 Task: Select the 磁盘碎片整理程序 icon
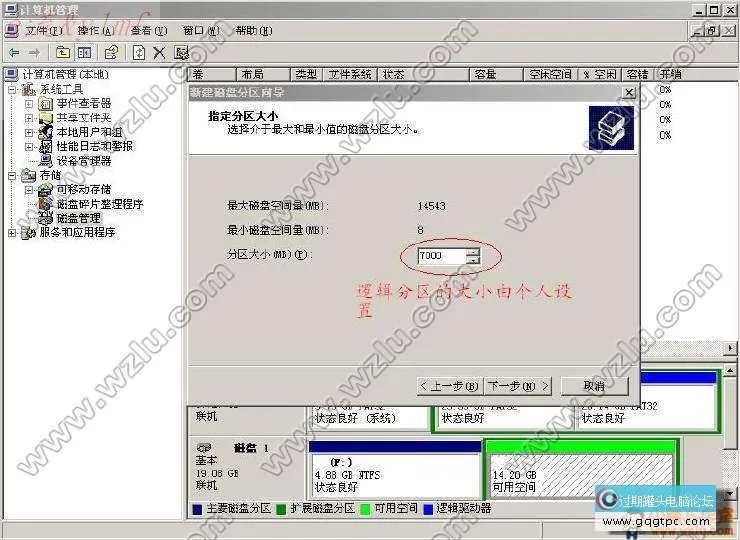[x=45, y=204]
